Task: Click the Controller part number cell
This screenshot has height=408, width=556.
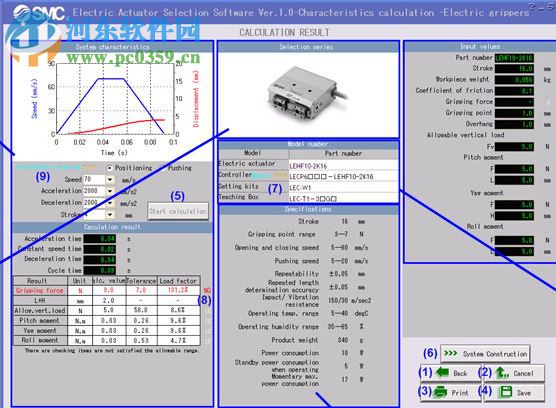Action: coord(343,176)
